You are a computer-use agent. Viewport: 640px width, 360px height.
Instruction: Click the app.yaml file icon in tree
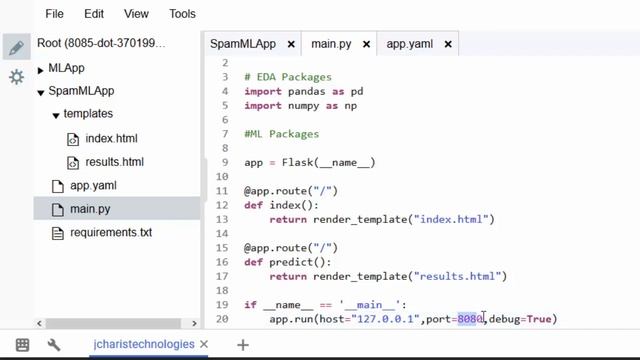(x=58, y=187)
